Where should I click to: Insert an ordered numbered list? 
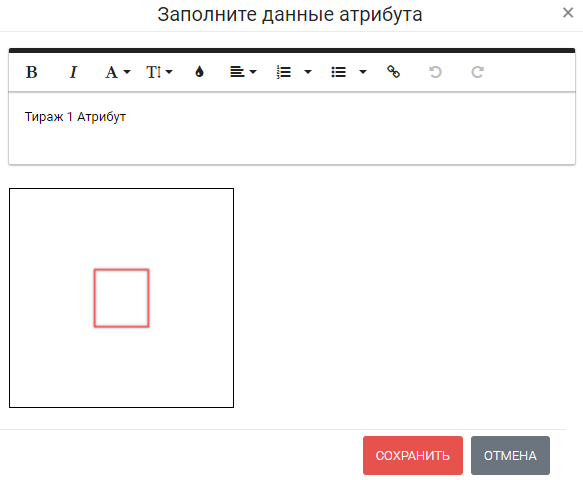pyautogui.click(x=284, y=72)
